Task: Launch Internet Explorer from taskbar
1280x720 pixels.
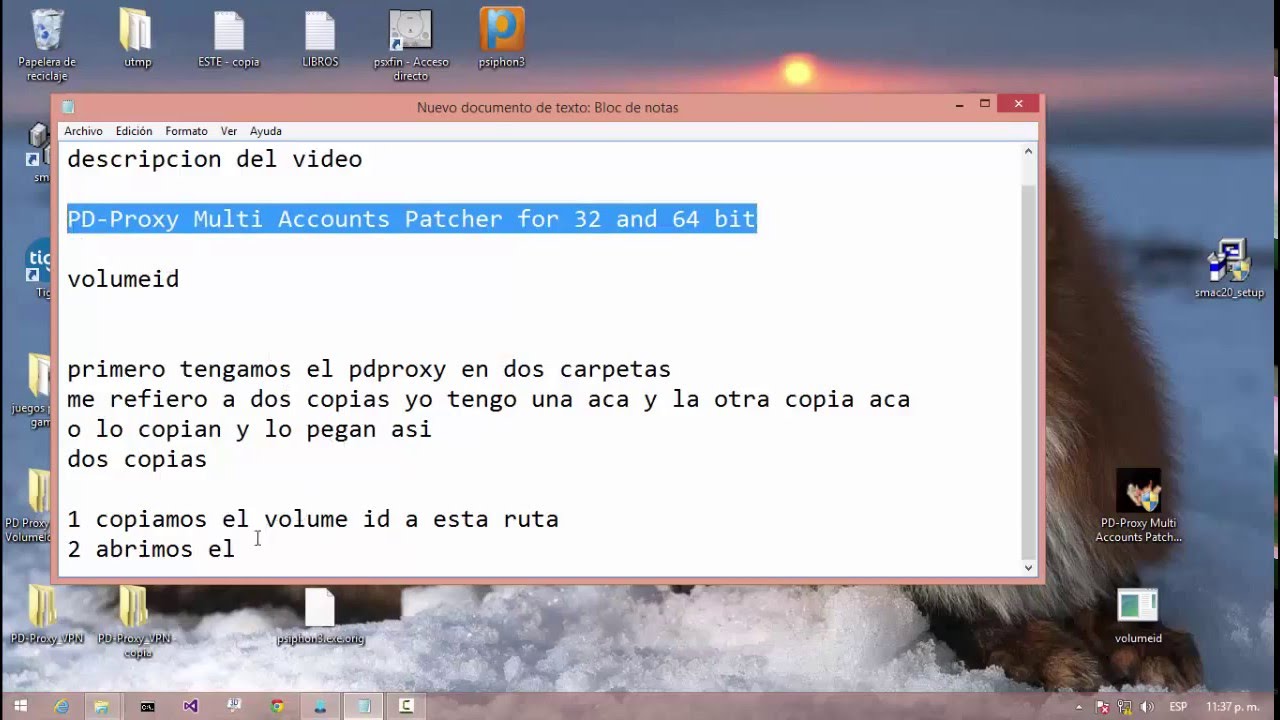Action: click(x=62, y=706)
